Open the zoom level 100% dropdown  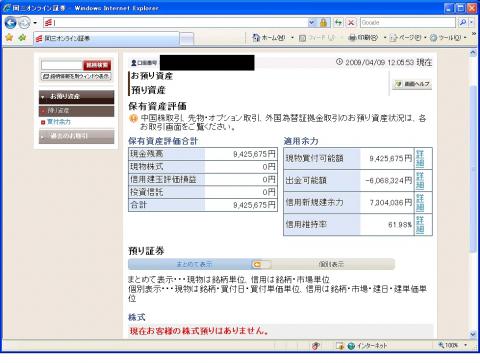coord(465,345)
